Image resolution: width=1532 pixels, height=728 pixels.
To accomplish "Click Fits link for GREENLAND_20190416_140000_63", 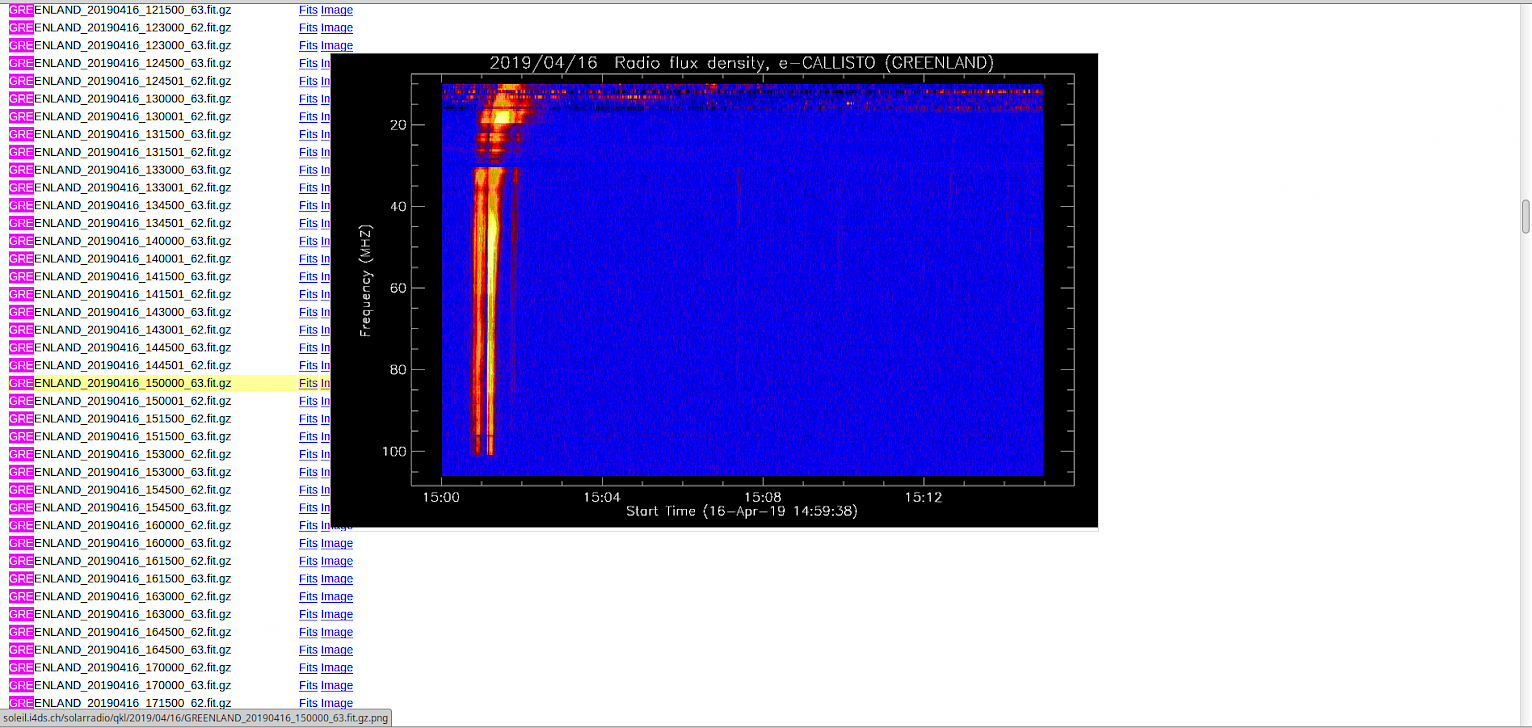I will point(308,241).
